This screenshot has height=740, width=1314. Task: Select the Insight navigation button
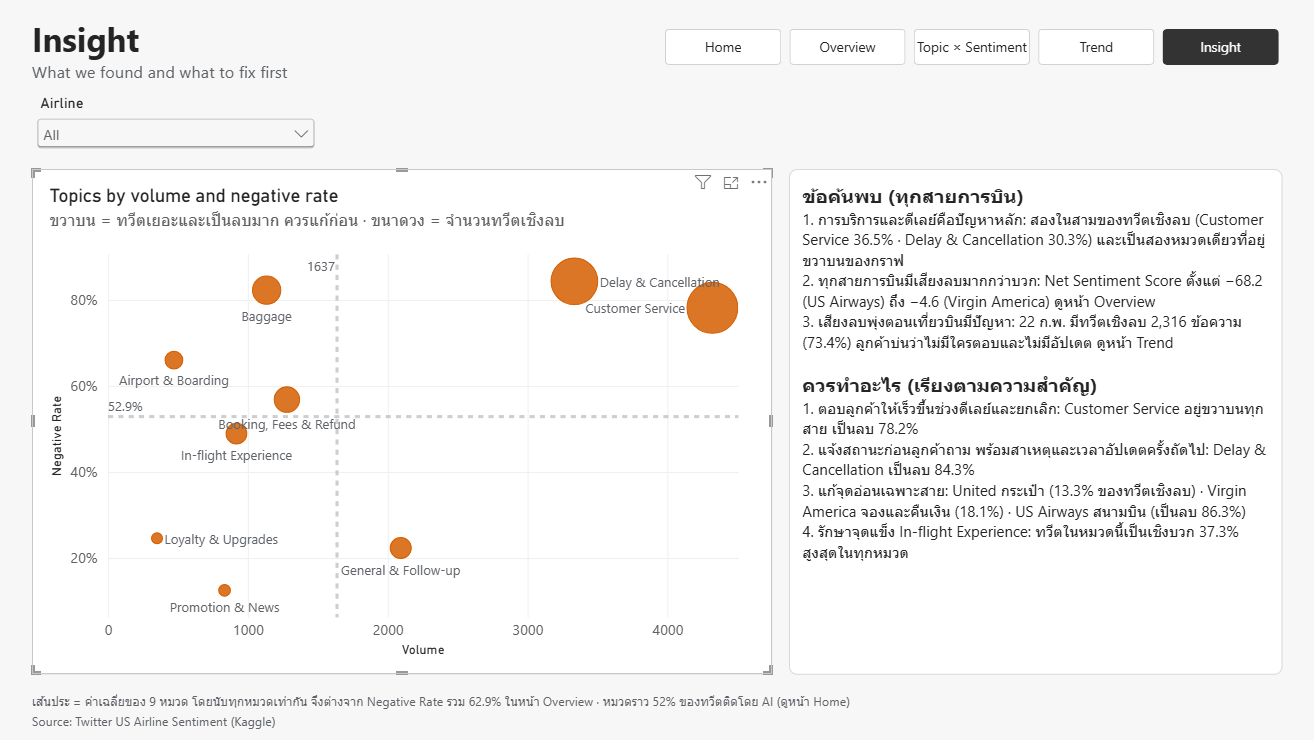click(1220, 47)
